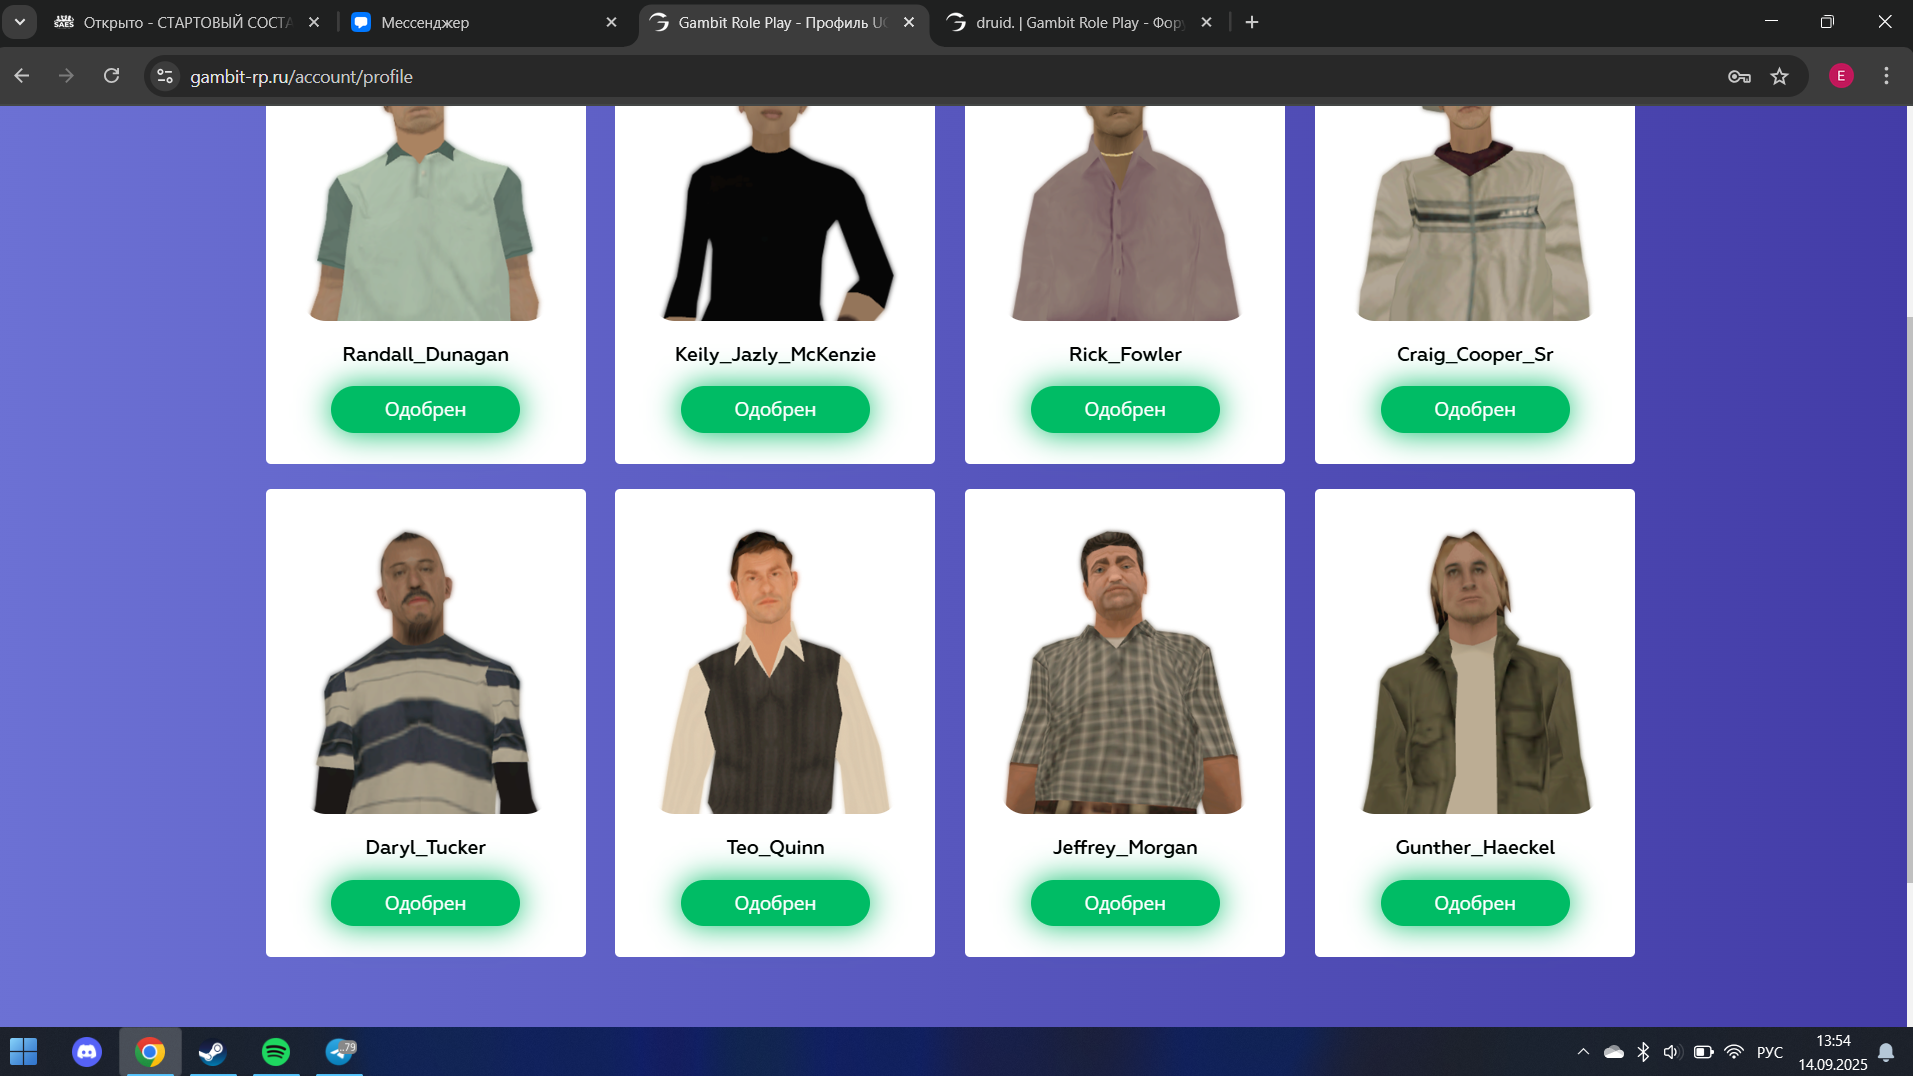Close the Открыто - СТАРТОВЫЙ СОСТАВ tab
Viewport: 1913px width, 1076px height.
tap(314, 22)
